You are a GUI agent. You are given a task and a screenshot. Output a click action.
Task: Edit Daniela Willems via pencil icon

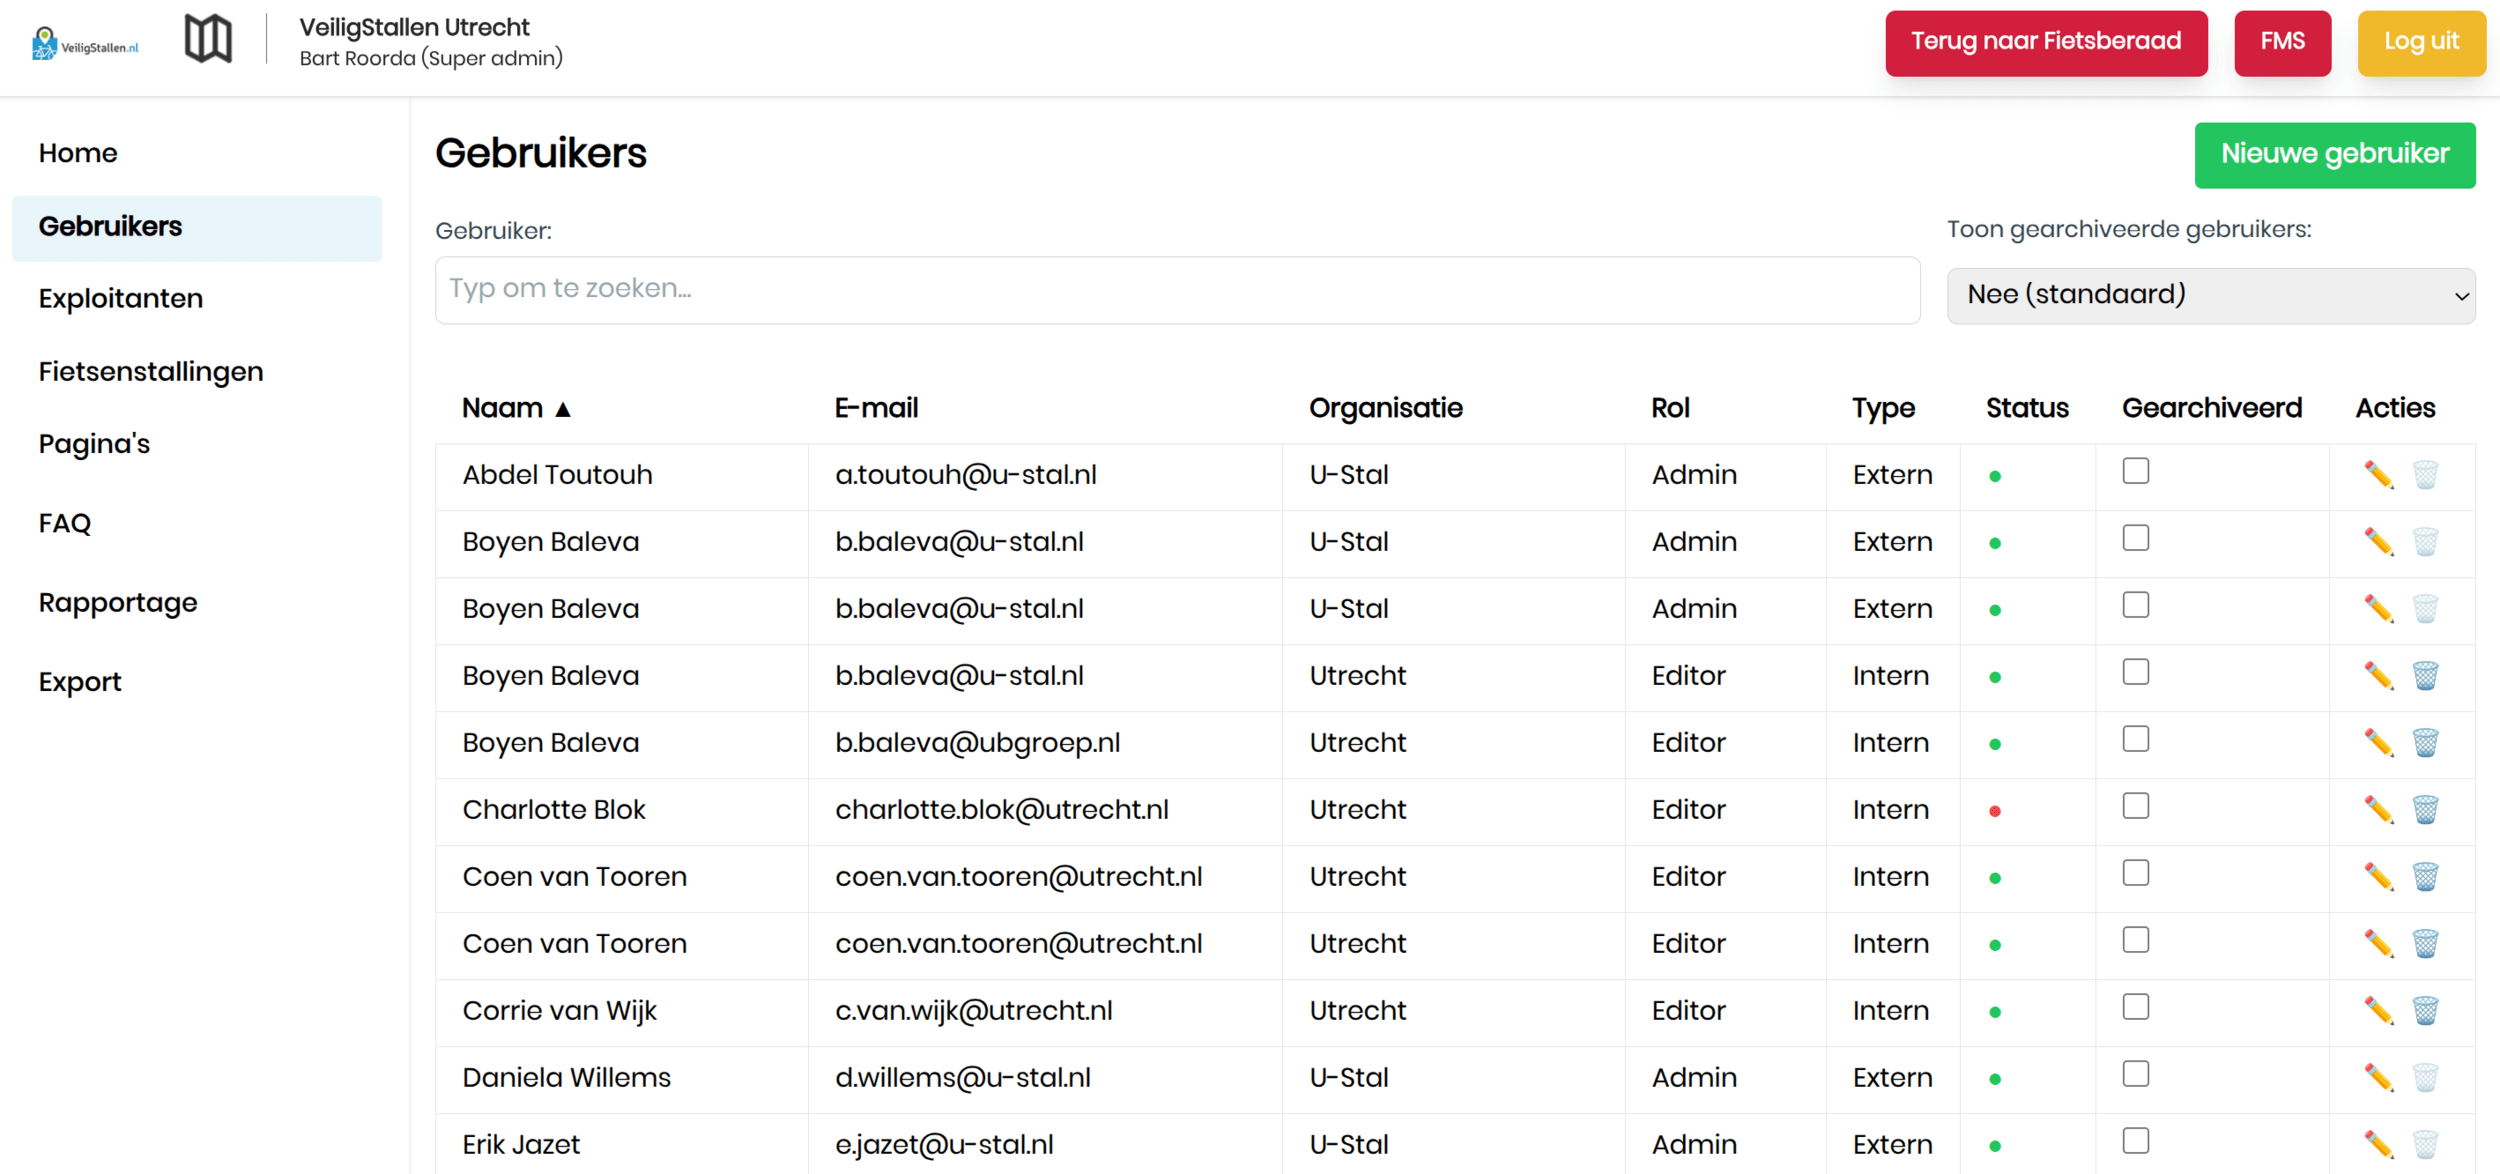tap(2378, 1077)
